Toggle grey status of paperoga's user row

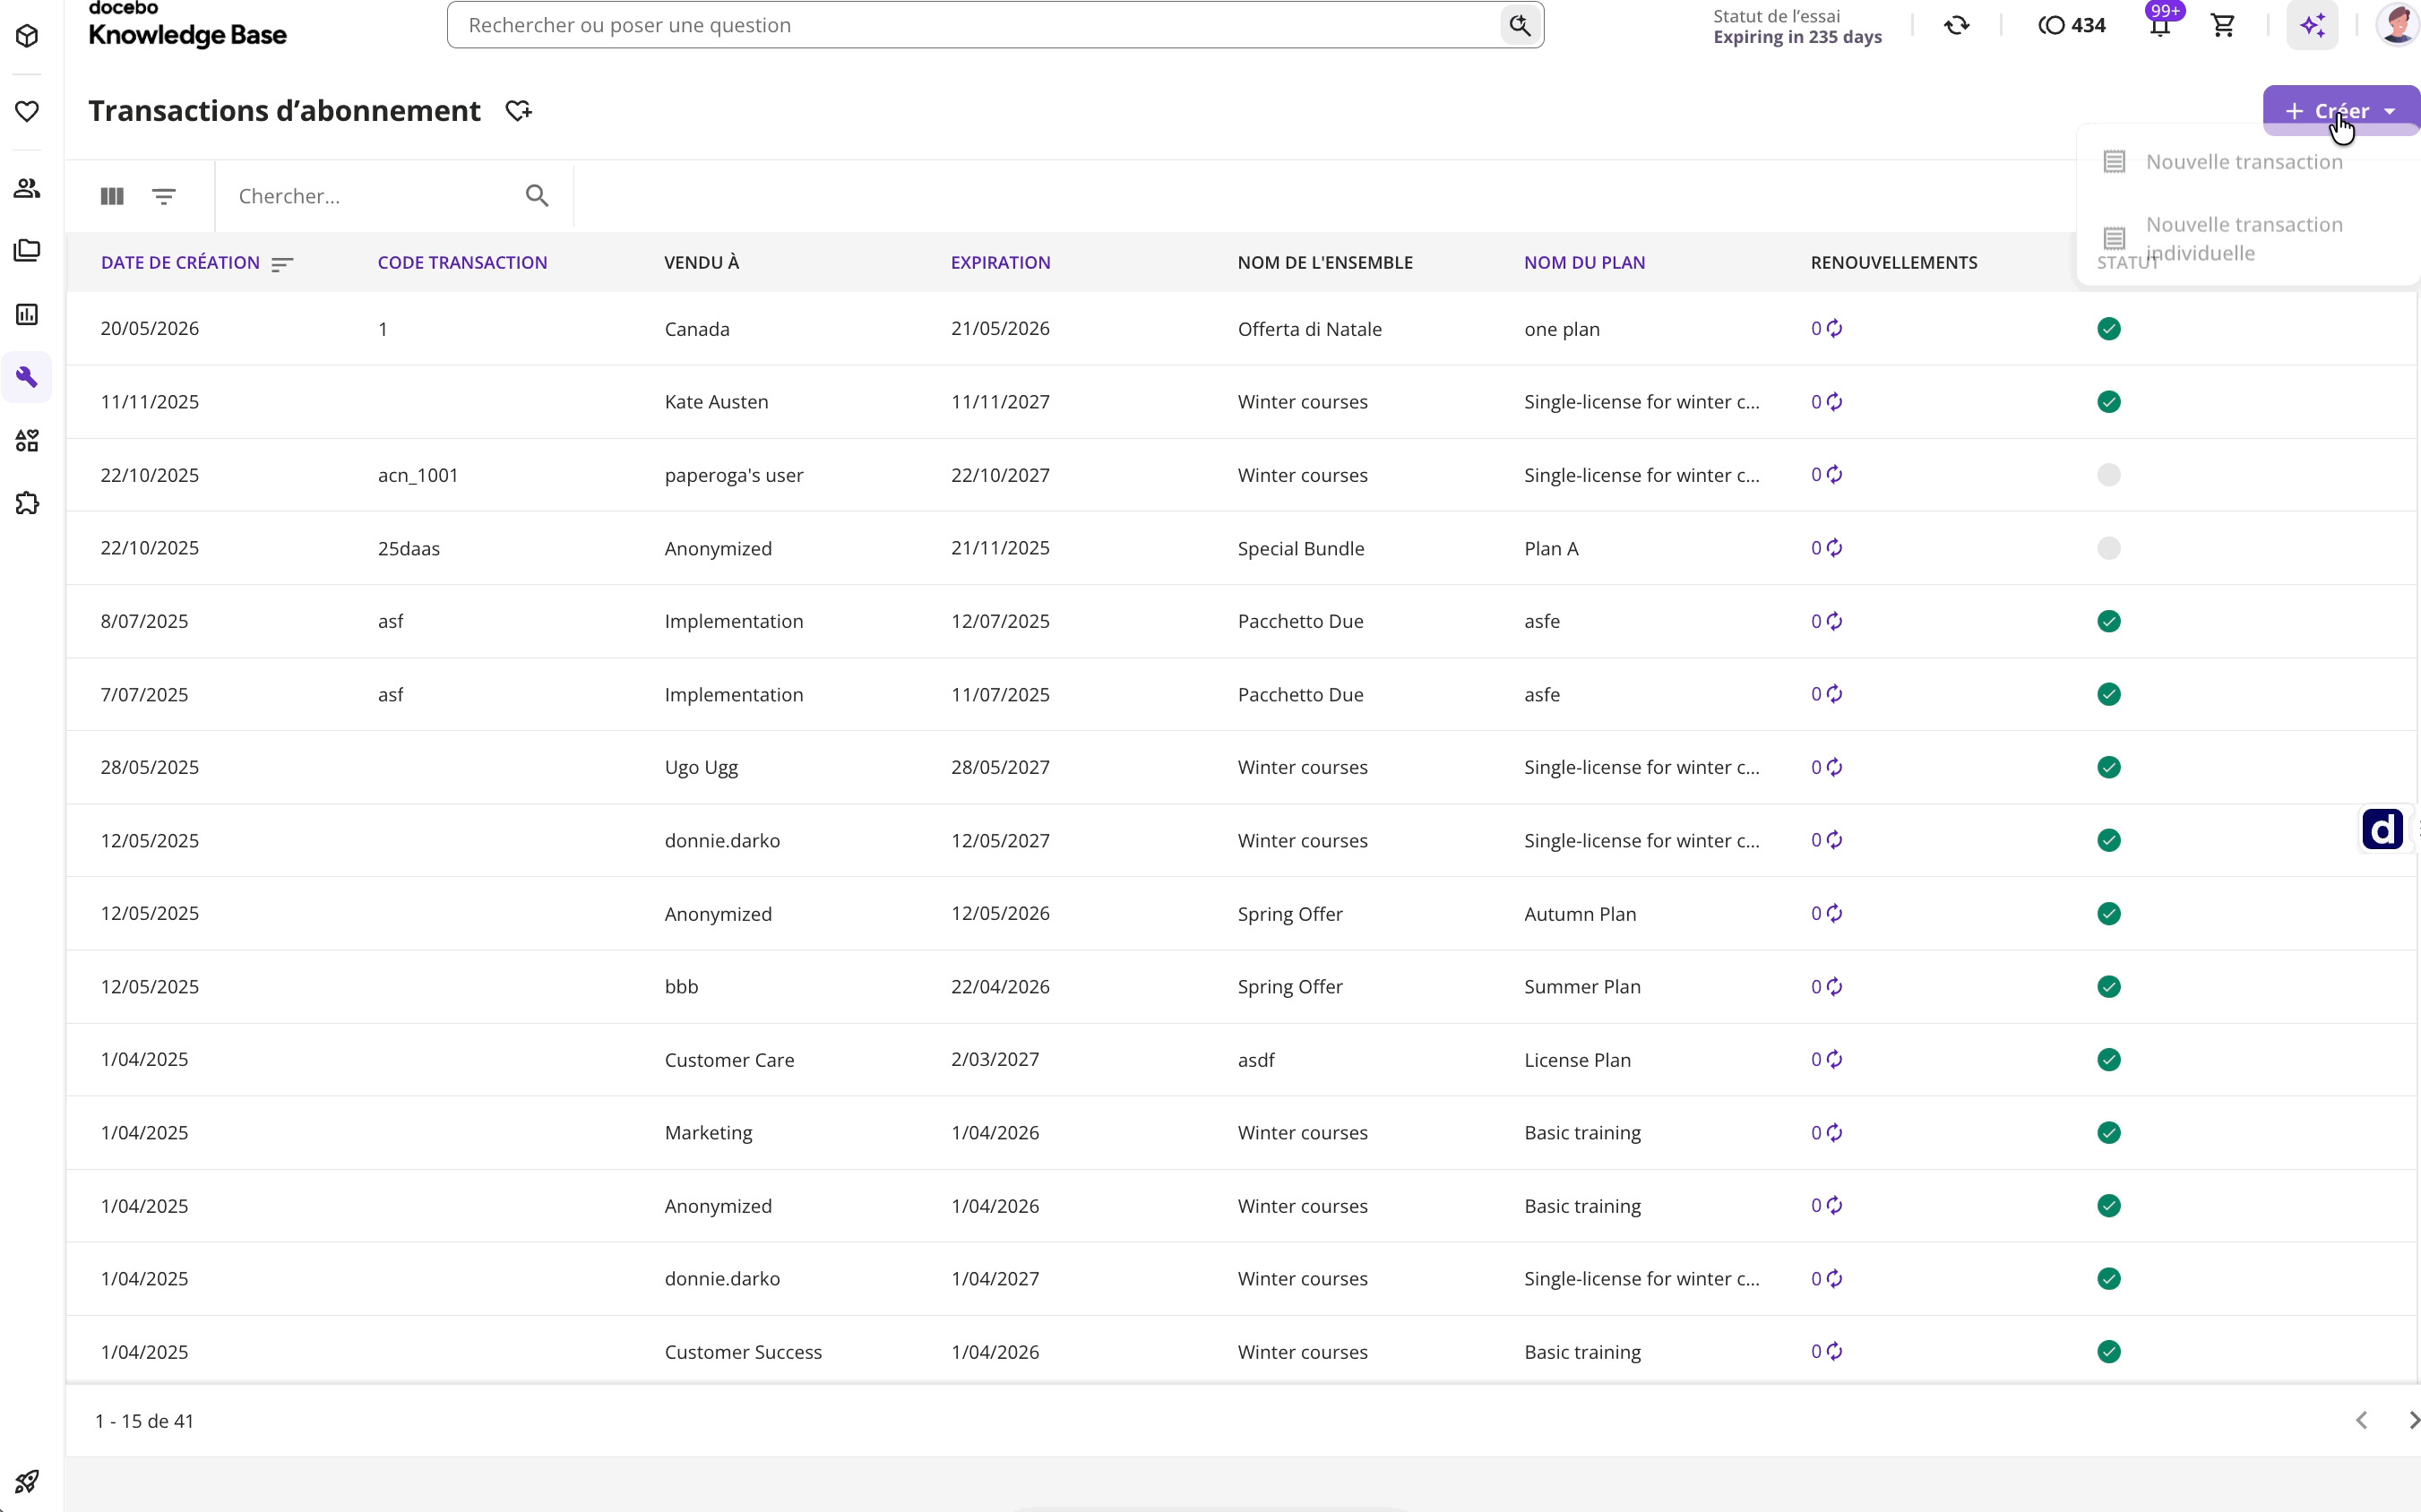coord(2109,474)
